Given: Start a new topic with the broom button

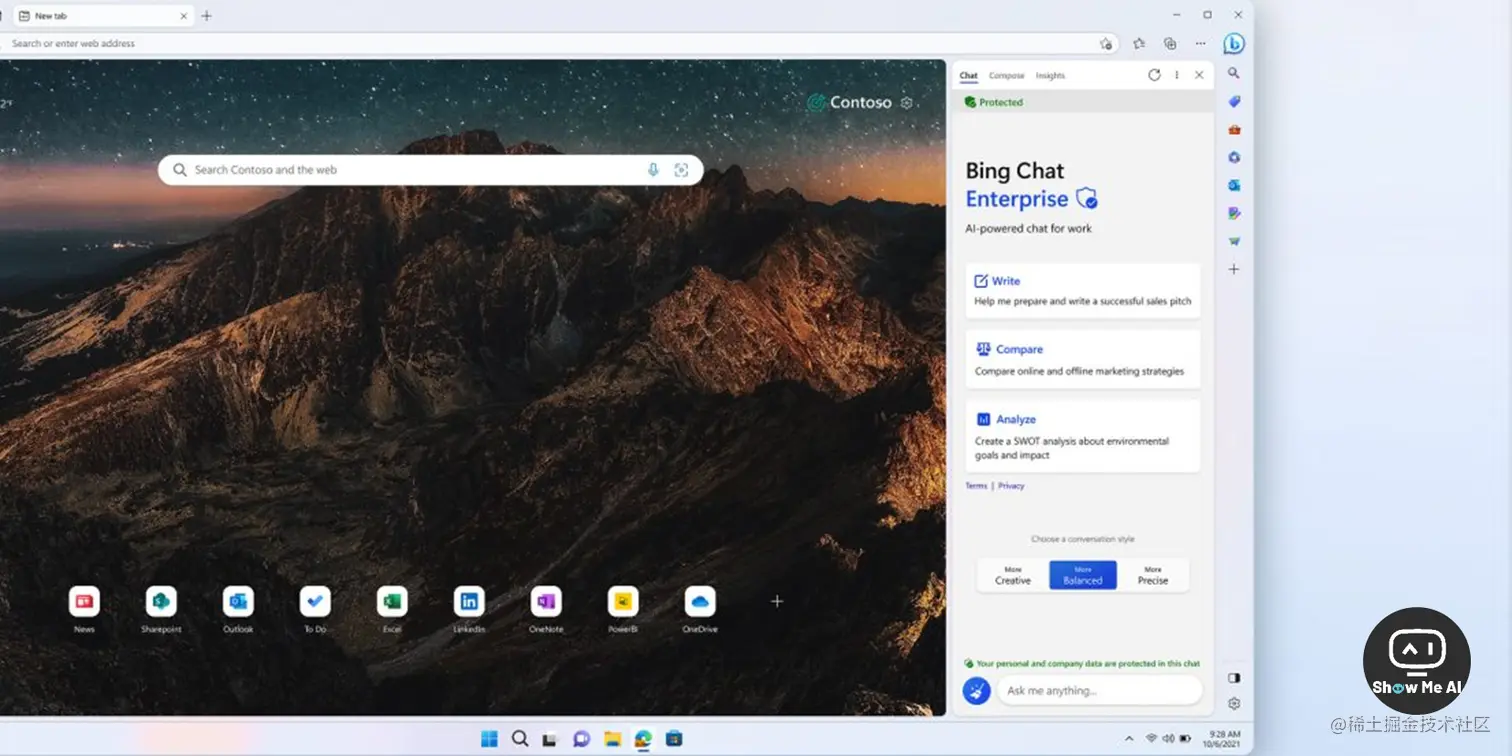Looking at the screenshot, I should (x=976, y=690).
